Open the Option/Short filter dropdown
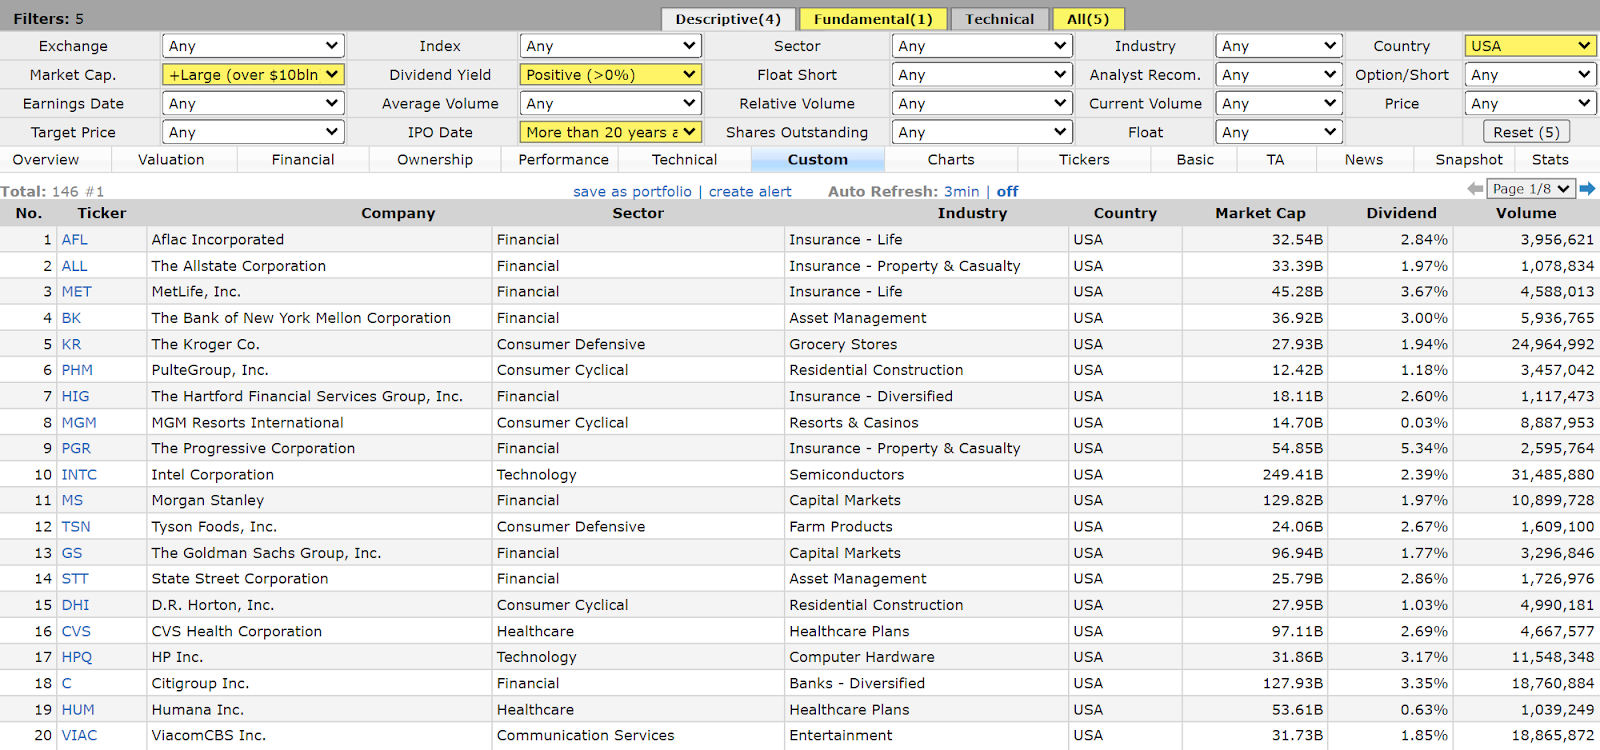 (x=1530, y=75)
